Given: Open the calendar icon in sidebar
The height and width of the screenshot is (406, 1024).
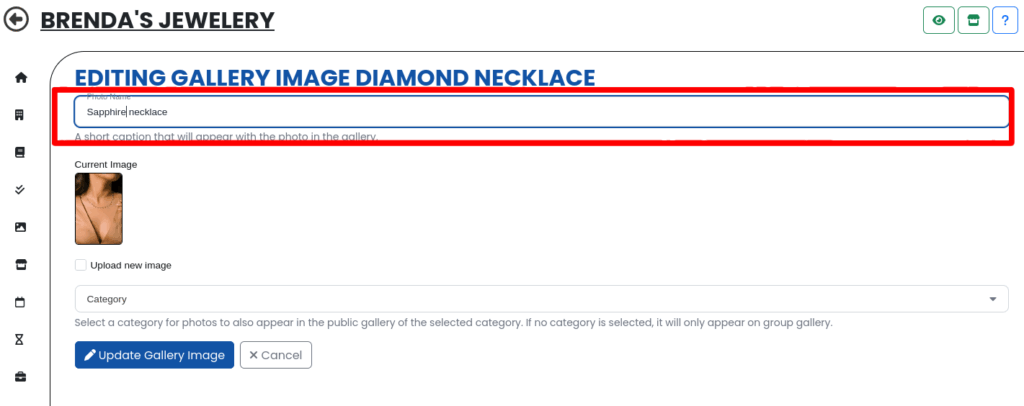Looking at the screenshot, I should tap(21, 302).
